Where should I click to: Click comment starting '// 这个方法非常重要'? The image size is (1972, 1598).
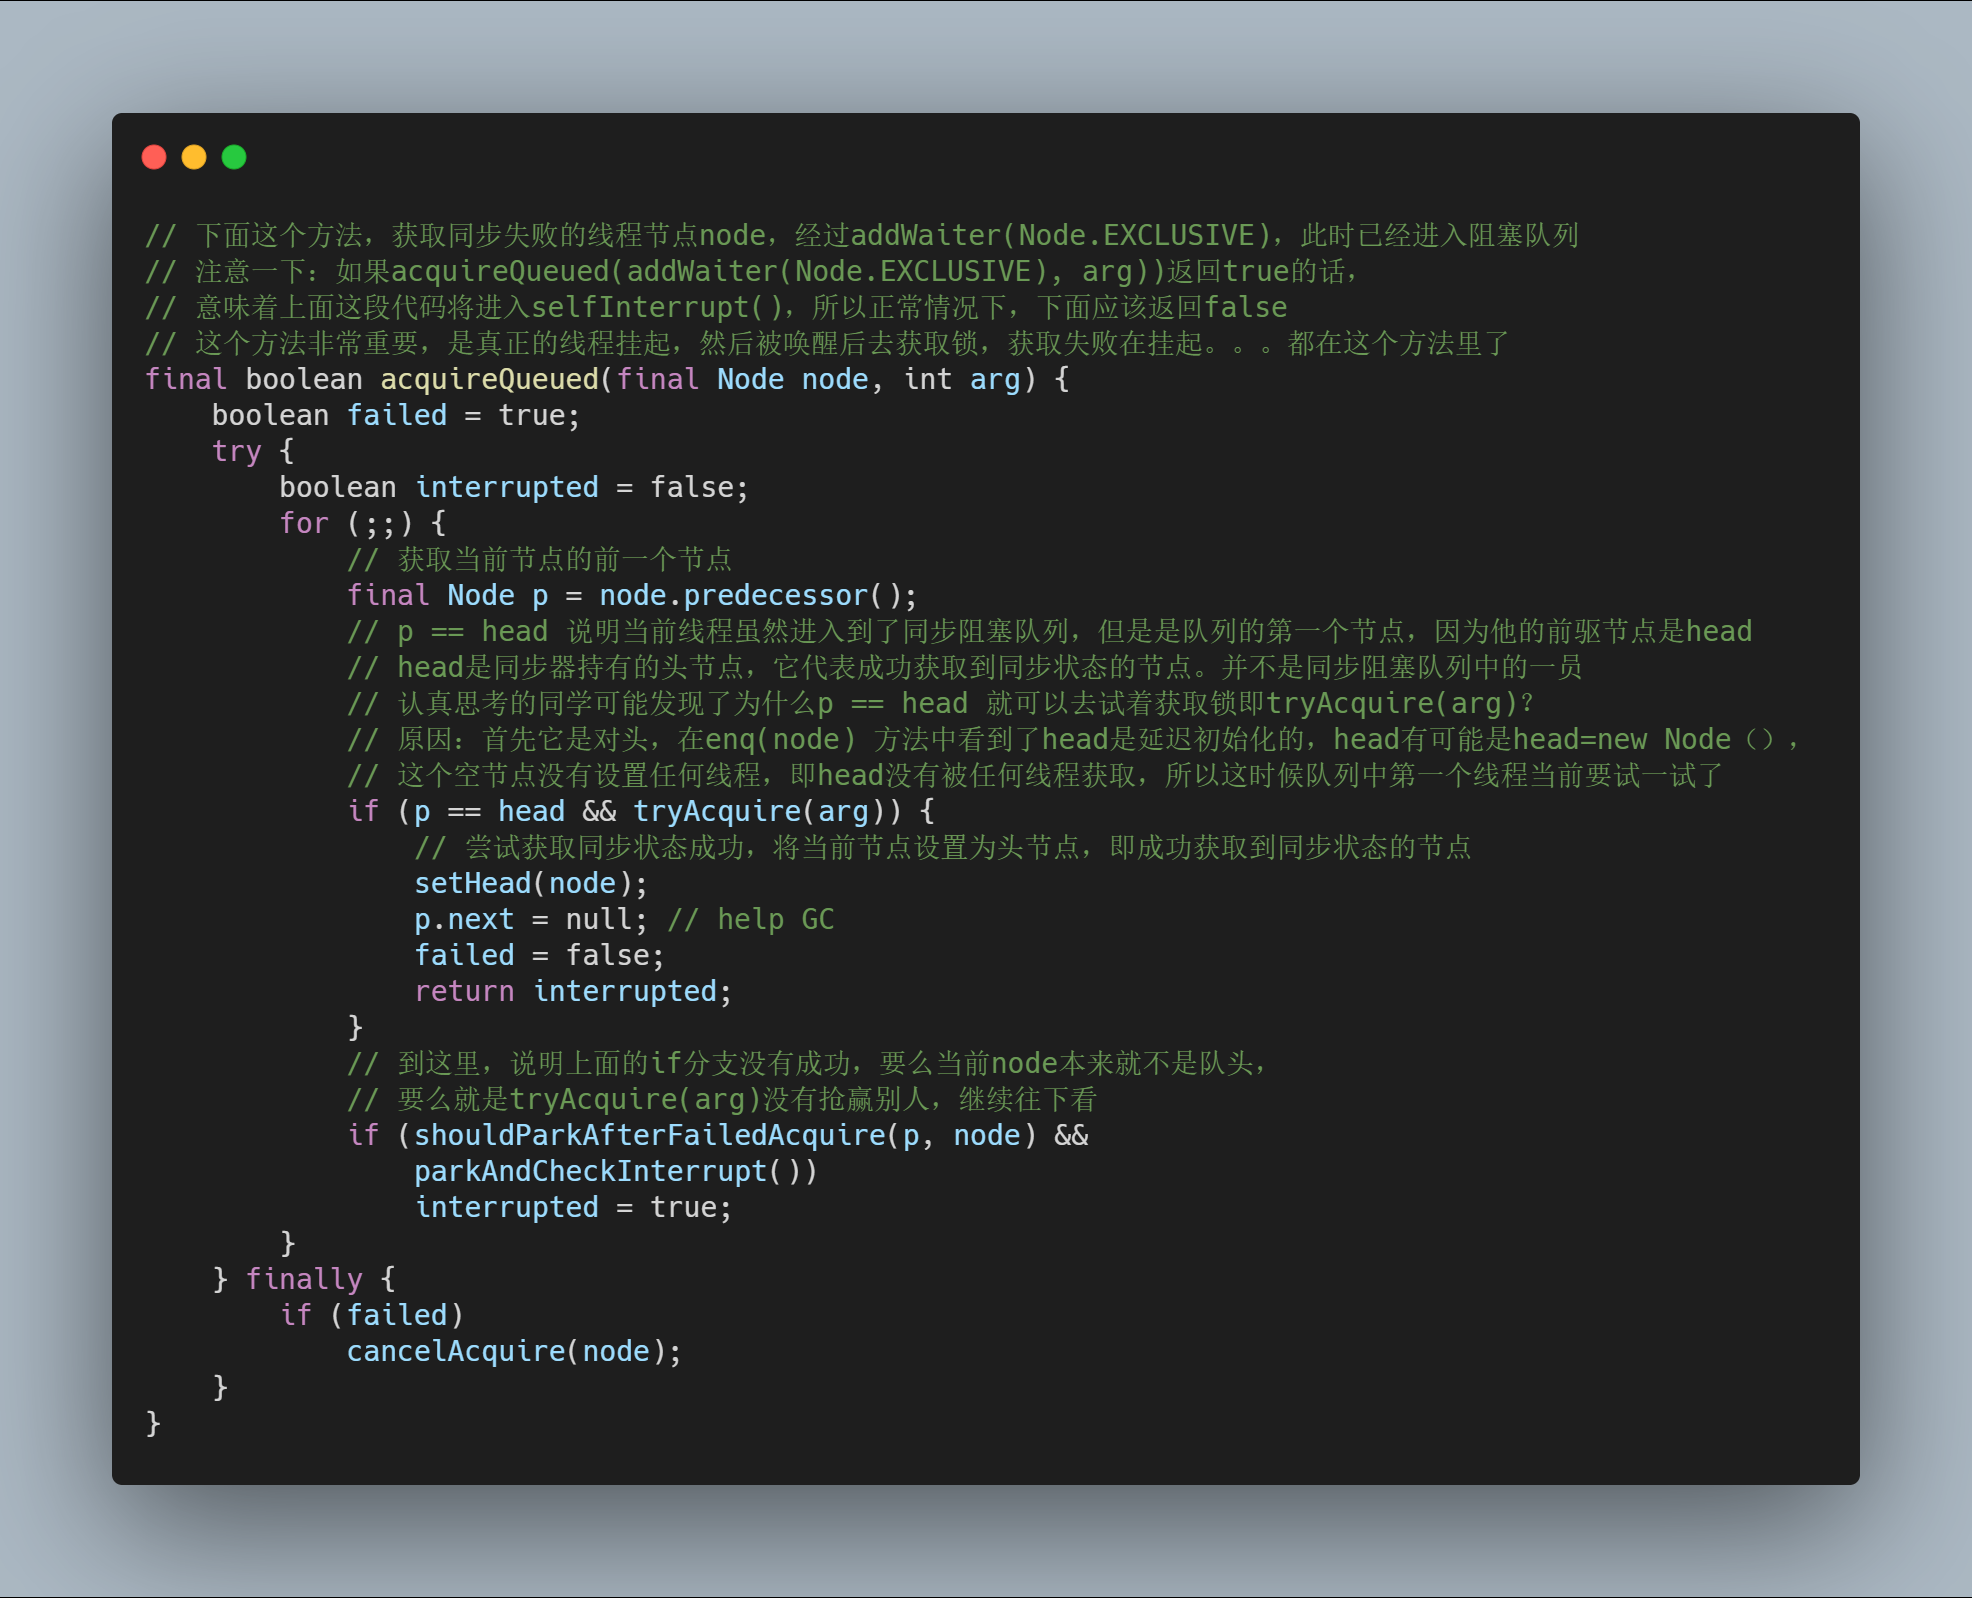[x=827, y=343]
